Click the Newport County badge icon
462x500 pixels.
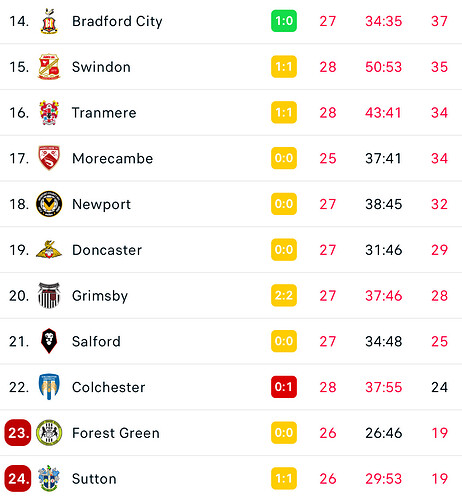coord(49,204)
